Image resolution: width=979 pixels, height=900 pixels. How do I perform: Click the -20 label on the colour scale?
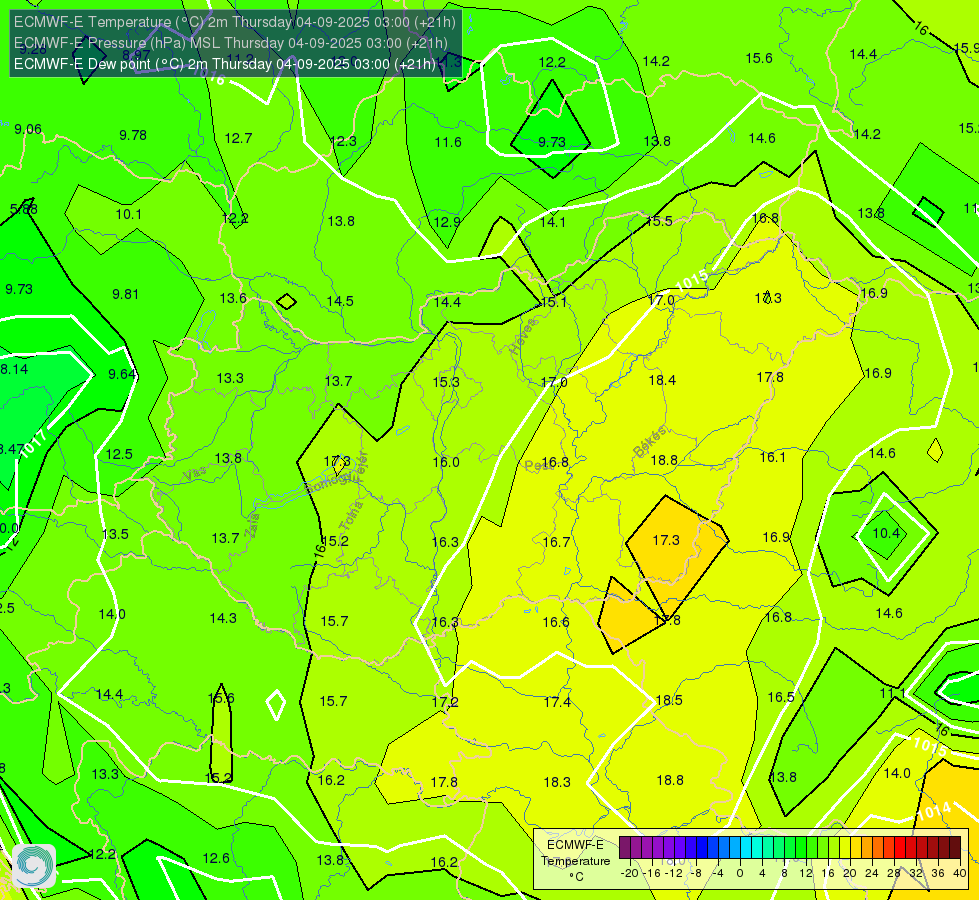630,873
